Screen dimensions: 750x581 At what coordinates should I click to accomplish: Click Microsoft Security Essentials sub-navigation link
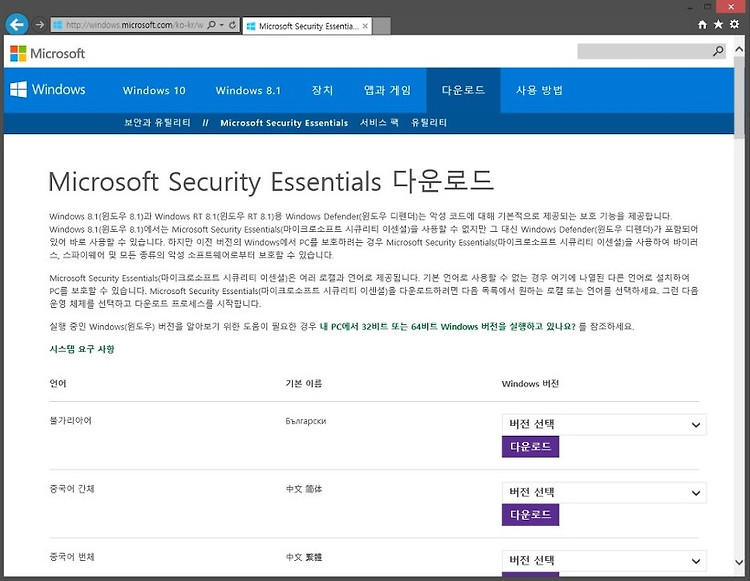click(284, 123)
